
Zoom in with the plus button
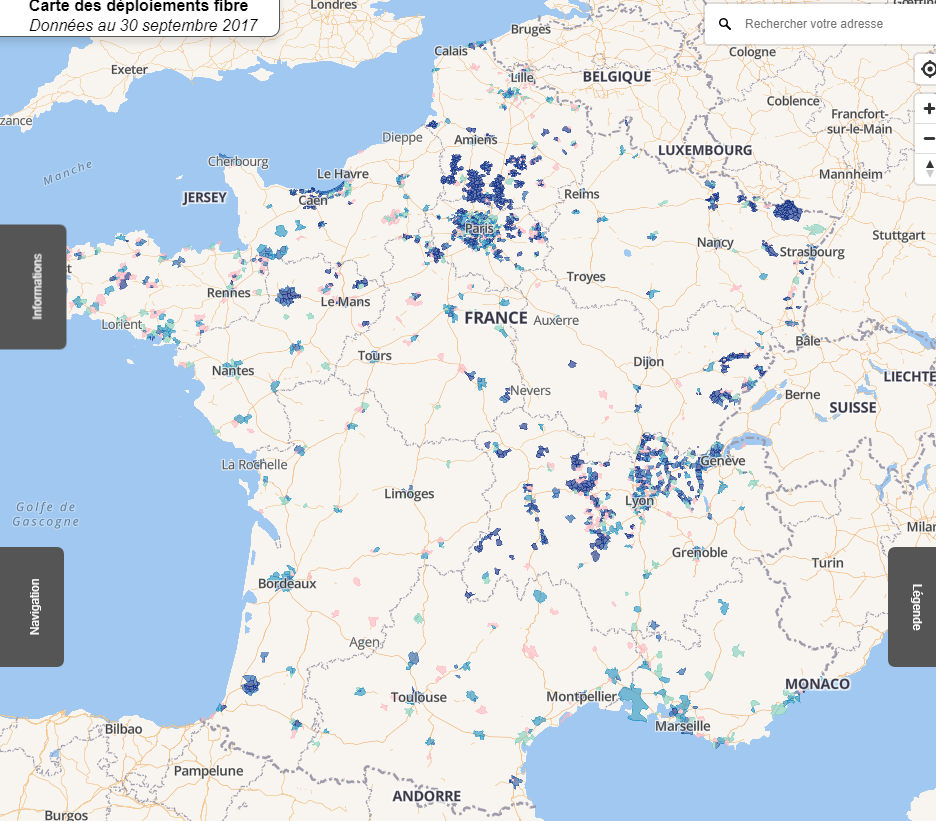click(x=928, y=109)
